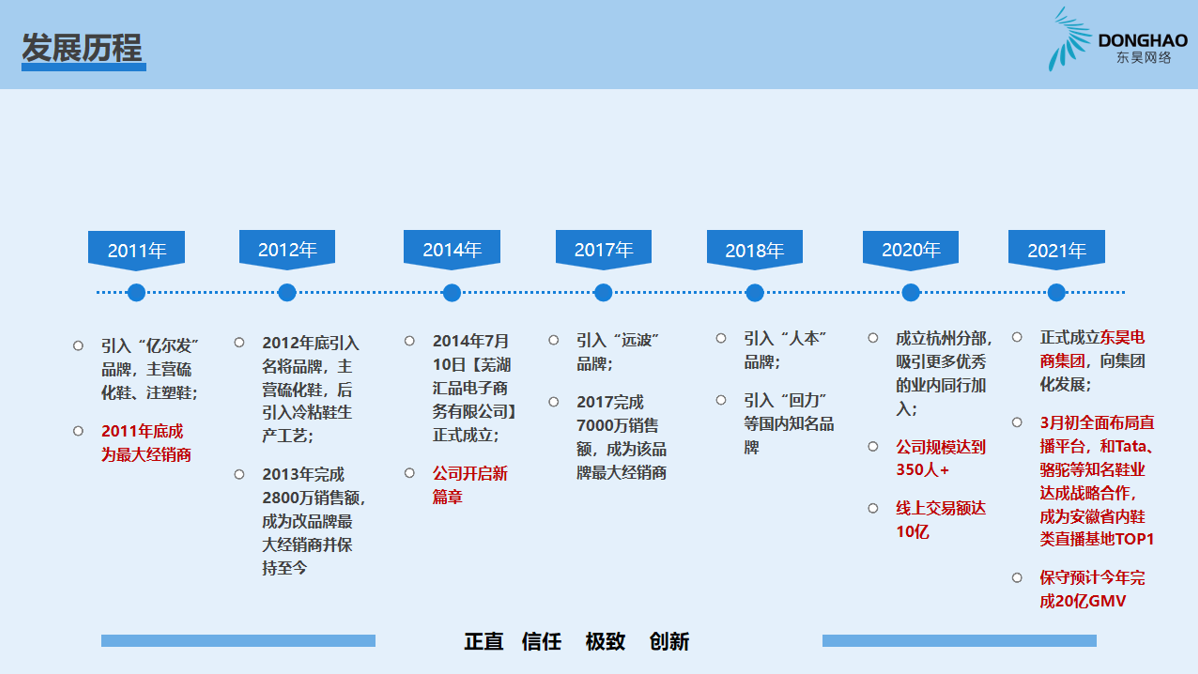
Task: Click the timeline dot below 2014年
Action: pos(452,293)
